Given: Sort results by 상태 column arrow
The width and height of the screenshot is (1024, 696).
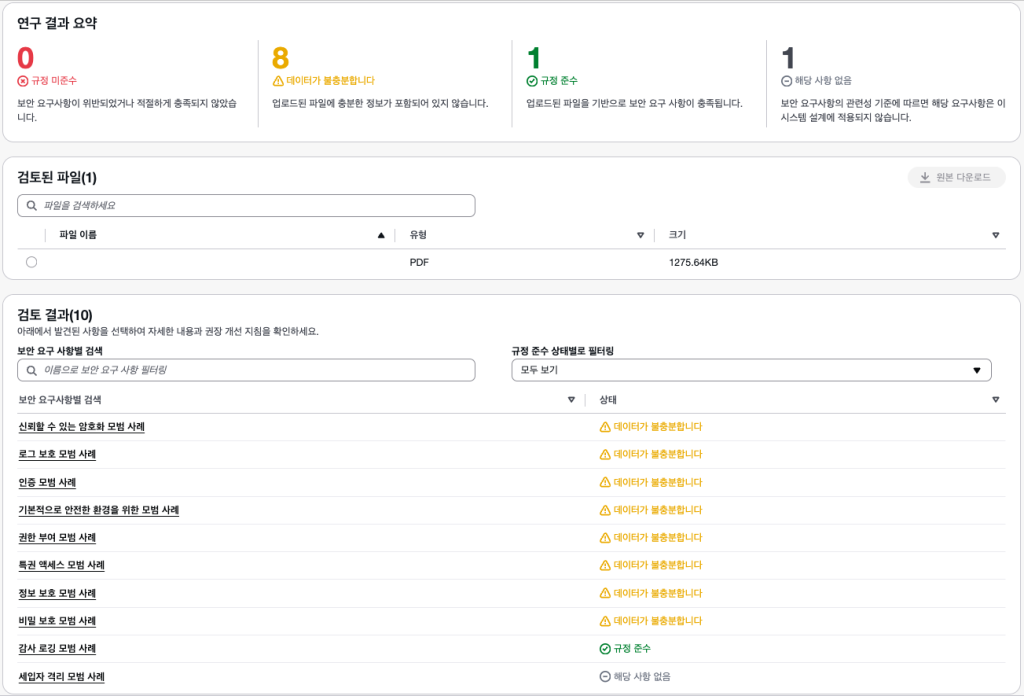Looking at the screenshot, I should click(x=995, y=399).
